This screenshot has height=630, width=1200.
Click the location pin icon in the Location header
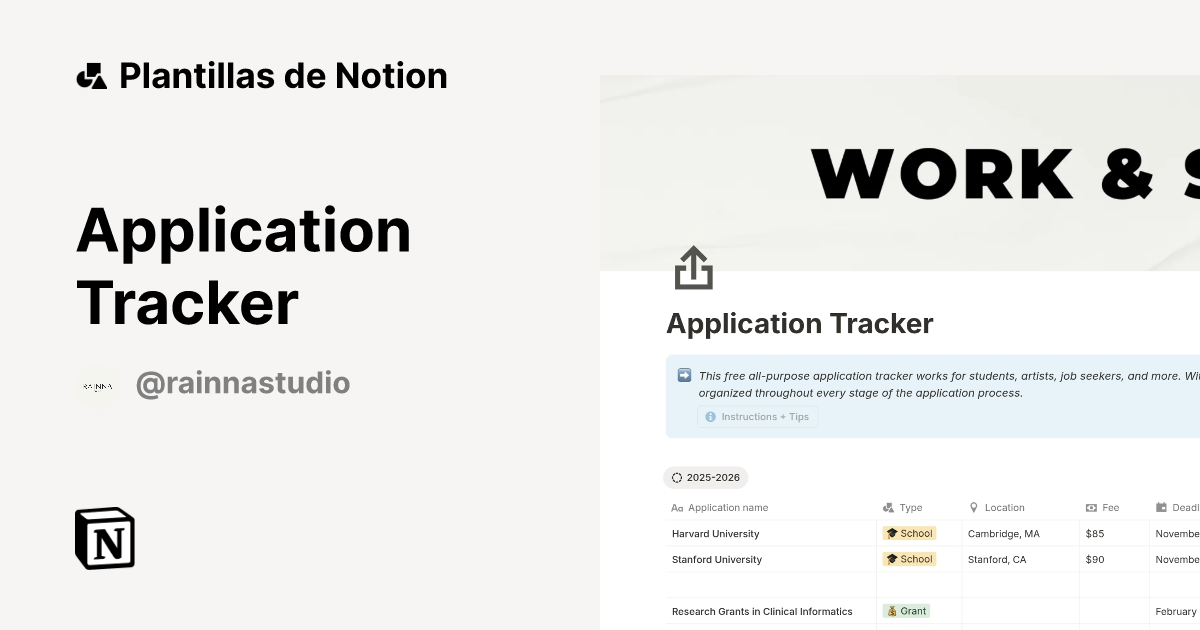click(974, 507)
